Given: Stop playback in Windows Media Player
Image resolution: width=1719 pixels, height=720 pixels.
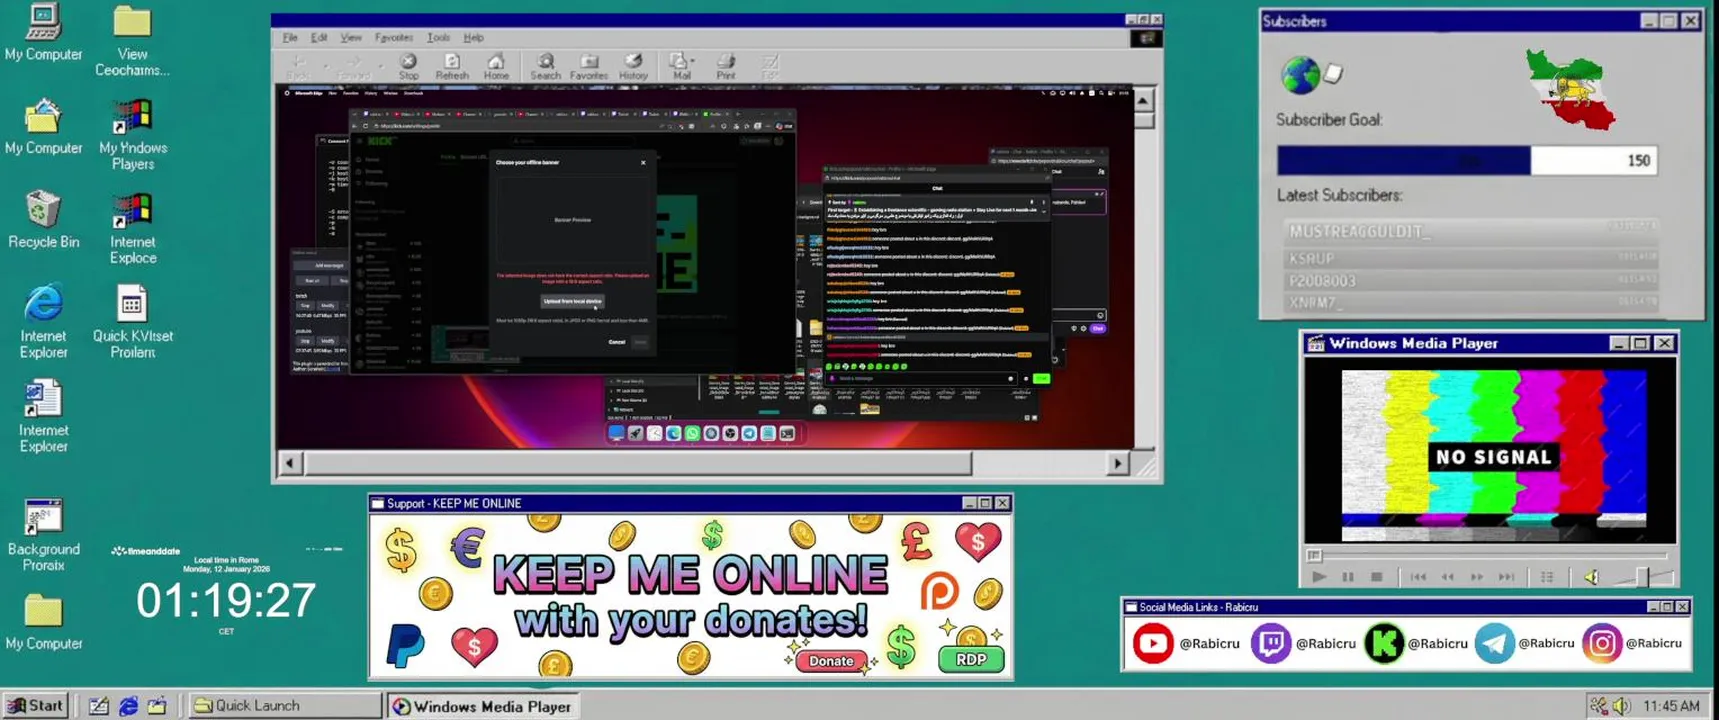Looking at the screenshot, I should coord(1377,577).
